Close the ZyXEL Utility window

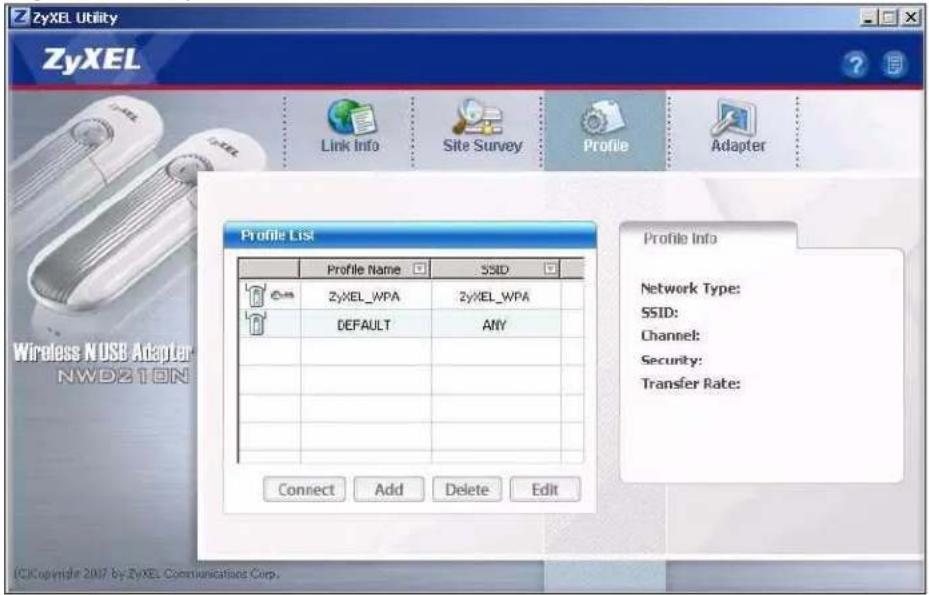pyautogui.click(x=910, y=17)
